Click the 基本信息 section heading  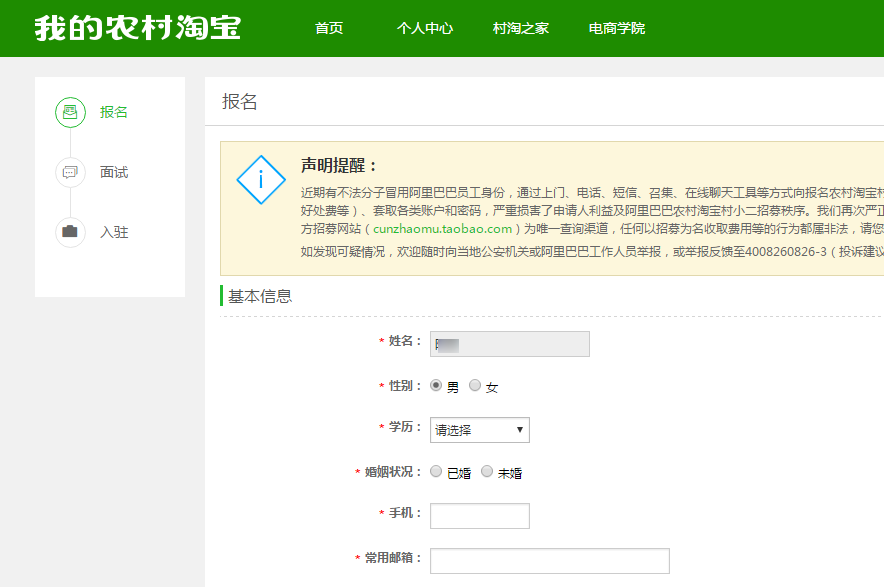point(260,296)
